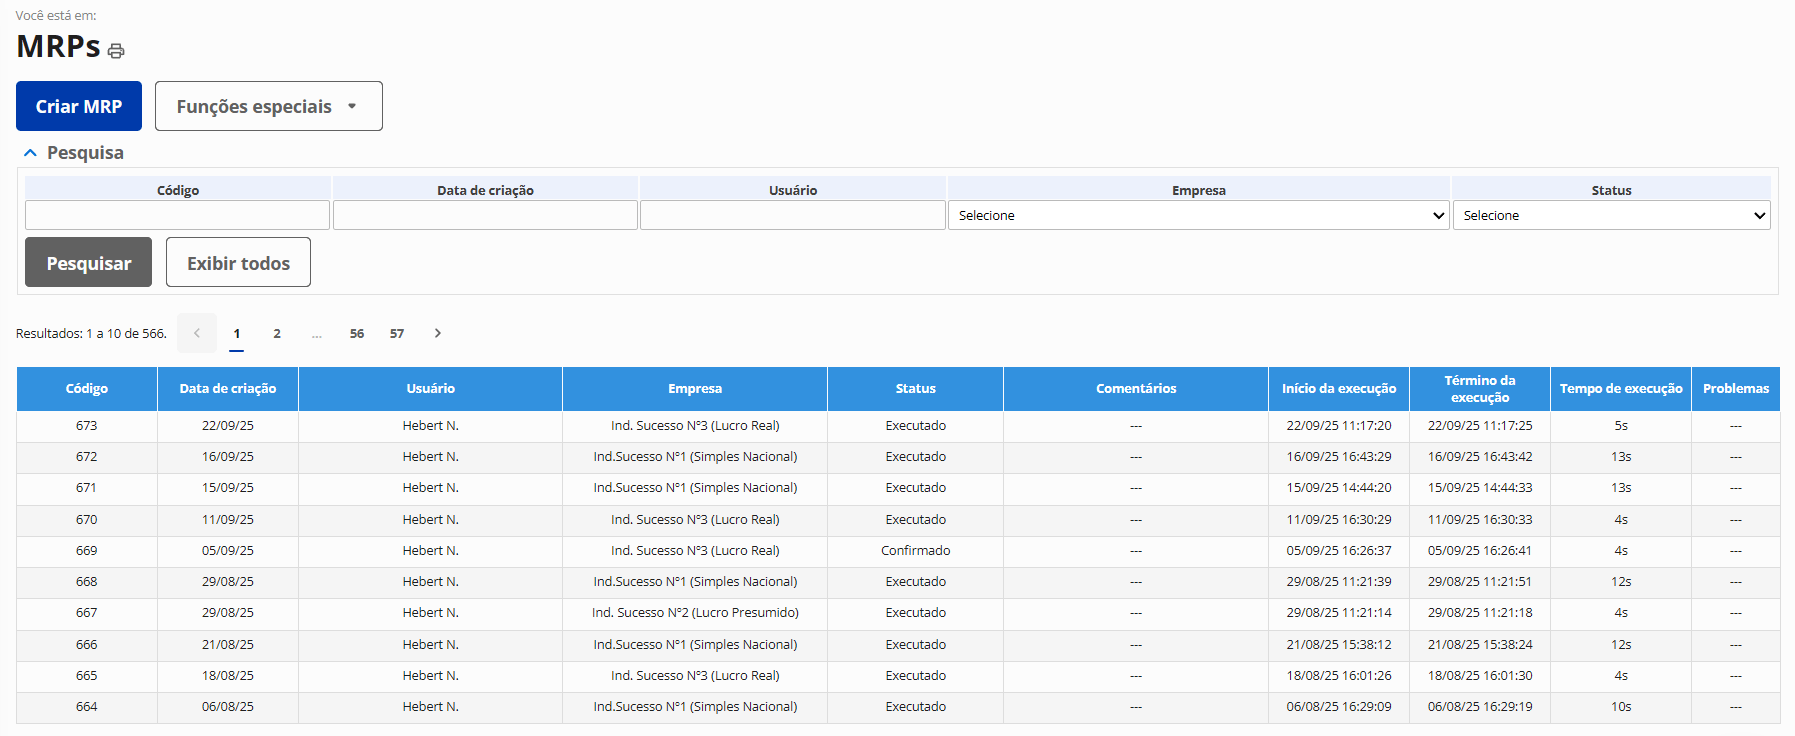1795x736 pixels.
Task: Click the Exibir todos button
Action: coord(238,262)
